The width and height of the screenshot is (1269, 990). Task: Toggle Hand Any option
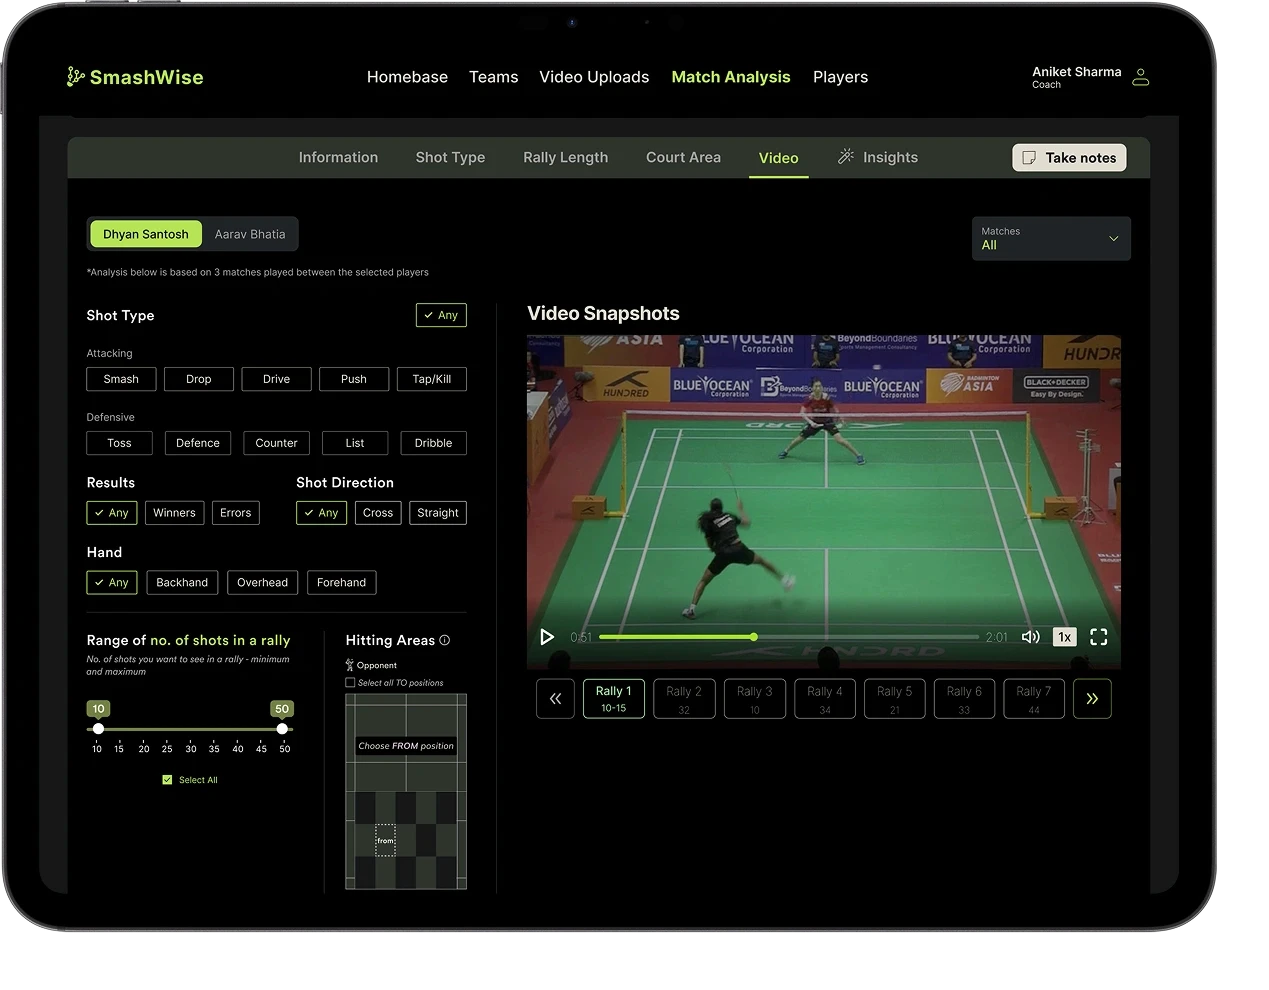pos(112,583)
